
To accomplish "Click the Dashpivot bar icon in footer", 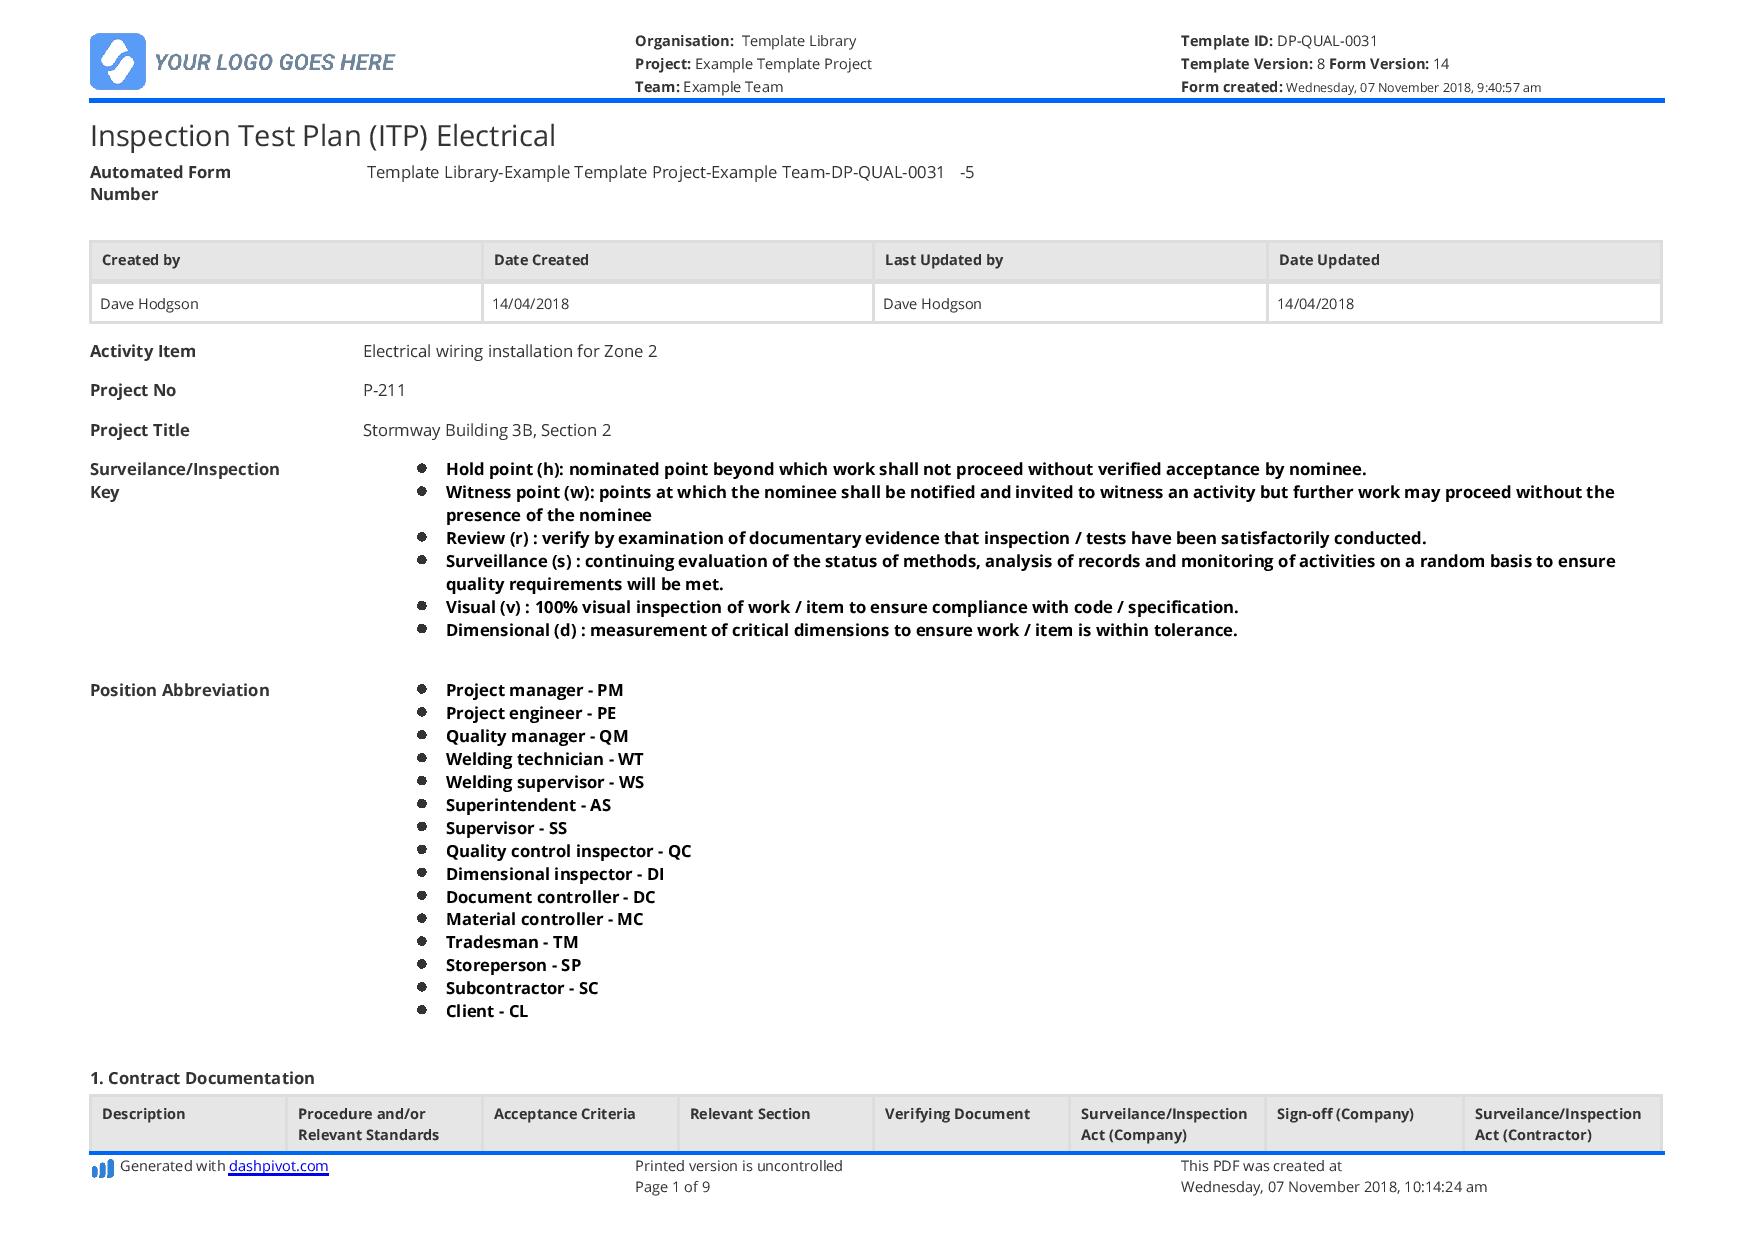I will point(102,1168).
